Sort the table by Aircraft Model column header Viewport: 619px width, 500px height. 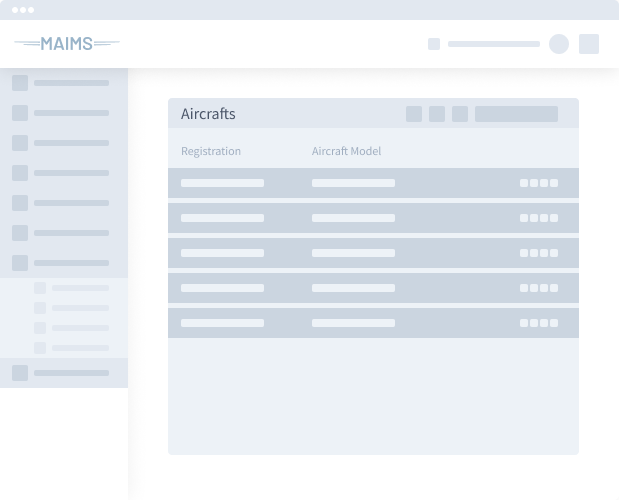(x=346, y=151)
